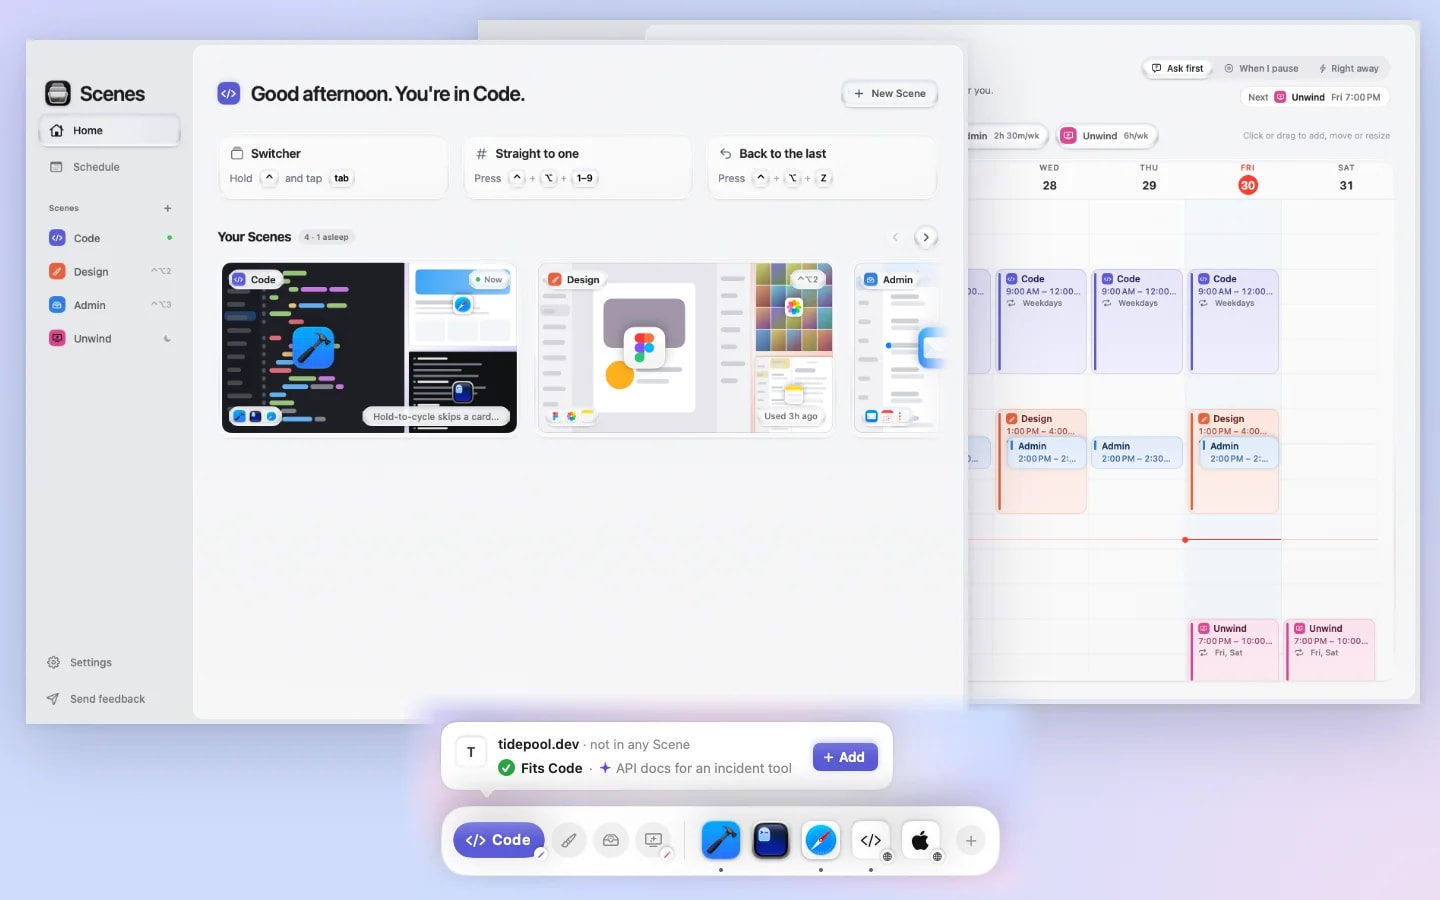This screenshot has width=1440, height=900.
Task: Click Send feedback in the sidebar
Action: tap(96, 699)
